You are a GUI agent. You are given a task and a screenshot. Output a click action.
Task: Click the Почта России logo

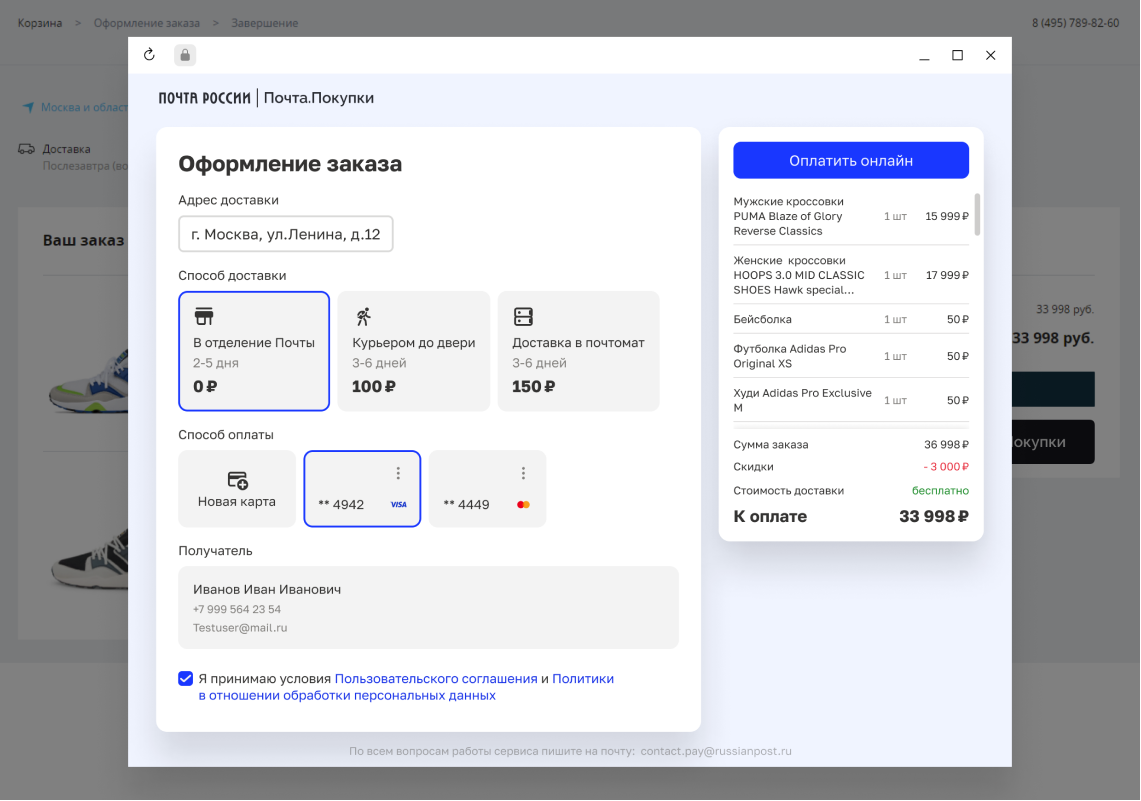click(201, 98)
